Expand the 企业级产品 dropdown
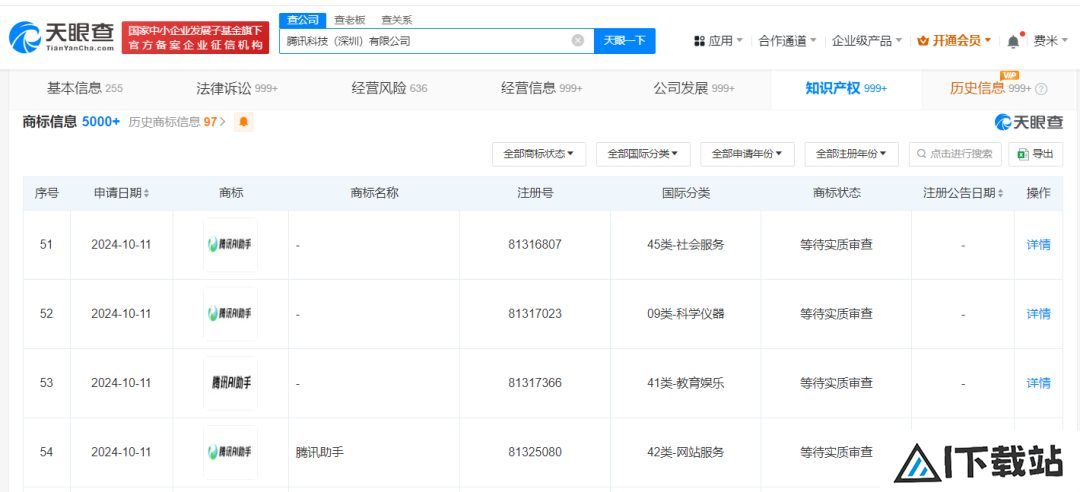 pyautogui.click(x=866, y=41)
